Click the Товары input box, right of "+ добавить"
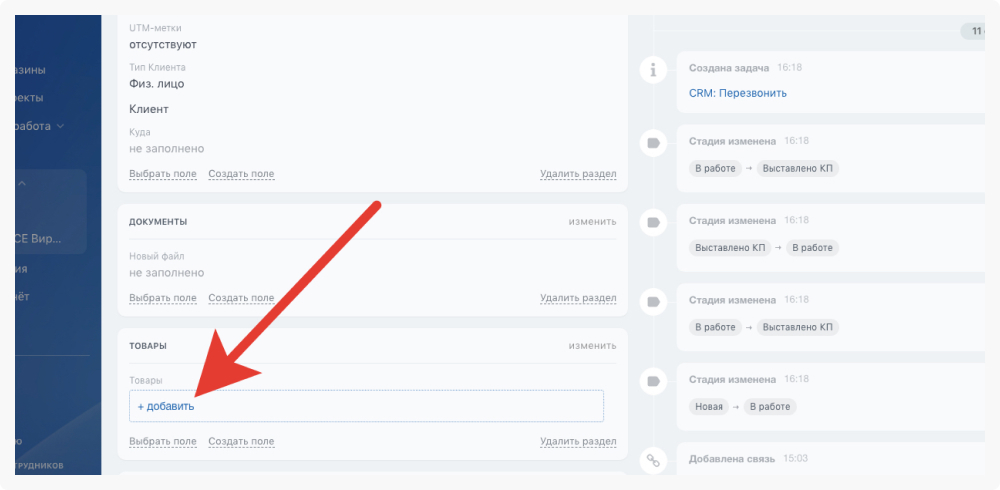This screenshot has height=490, width=1000. tap(400, 406)
